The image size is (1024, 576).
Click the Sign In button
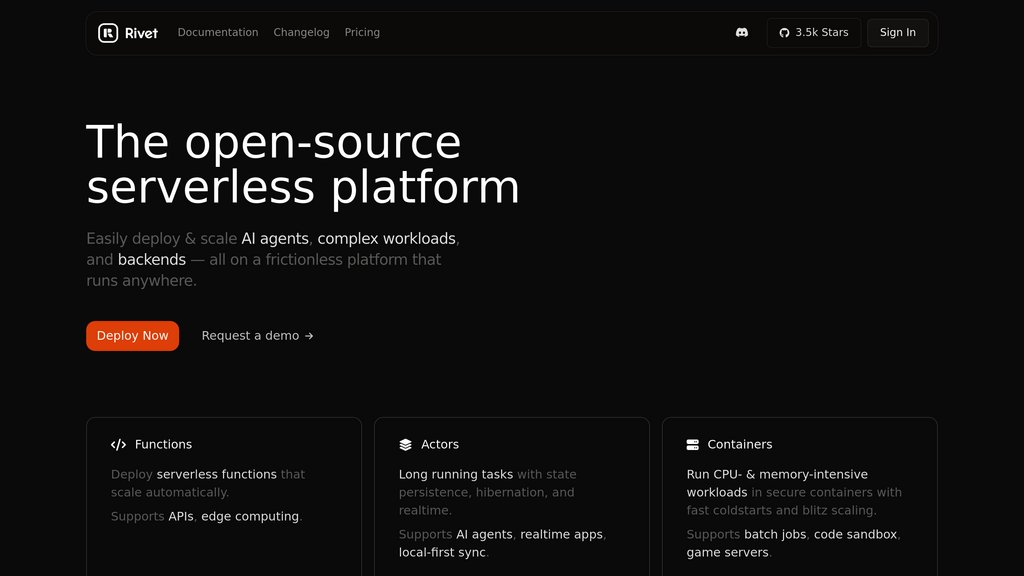898,33
